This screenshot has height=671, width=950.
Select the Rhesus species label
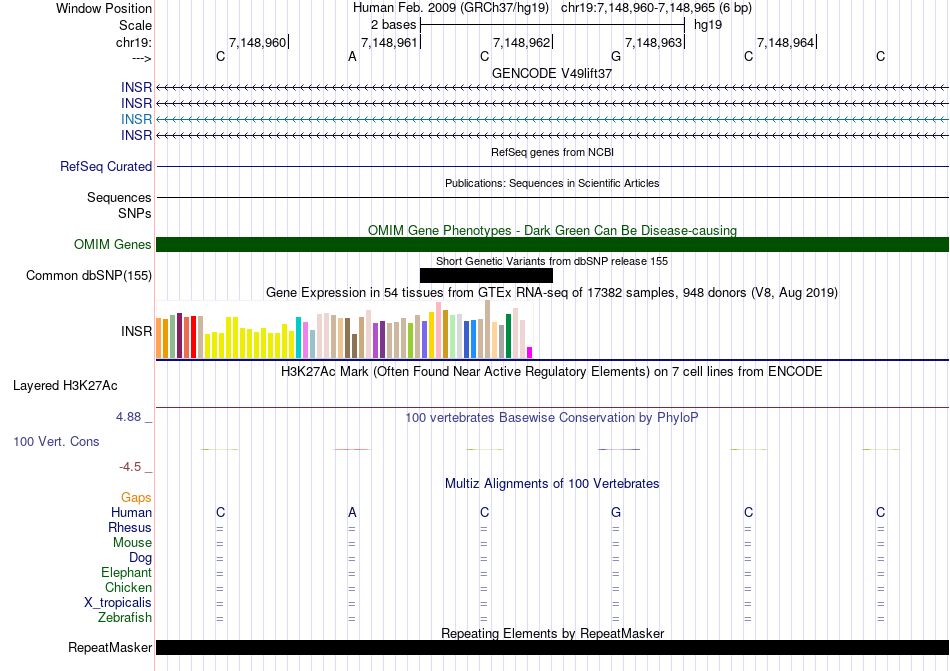point(130,527)
